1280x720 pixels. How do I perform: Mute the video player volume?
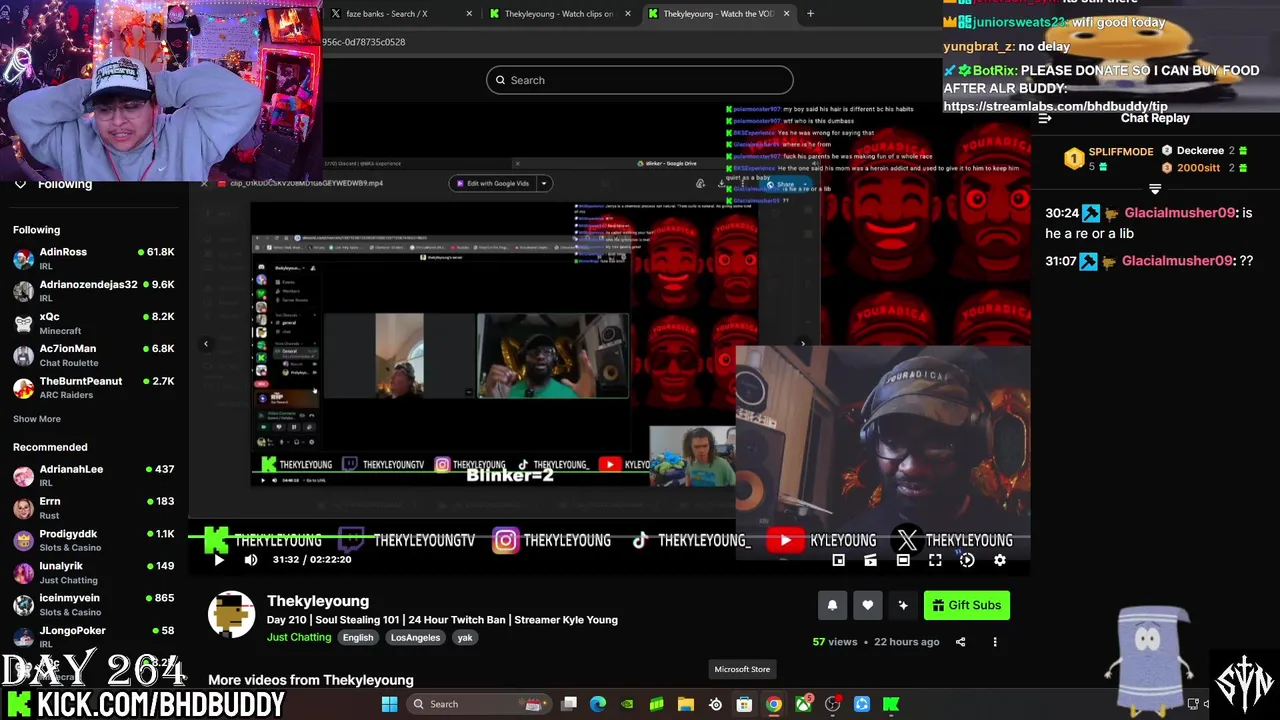(x=251, y=560)
